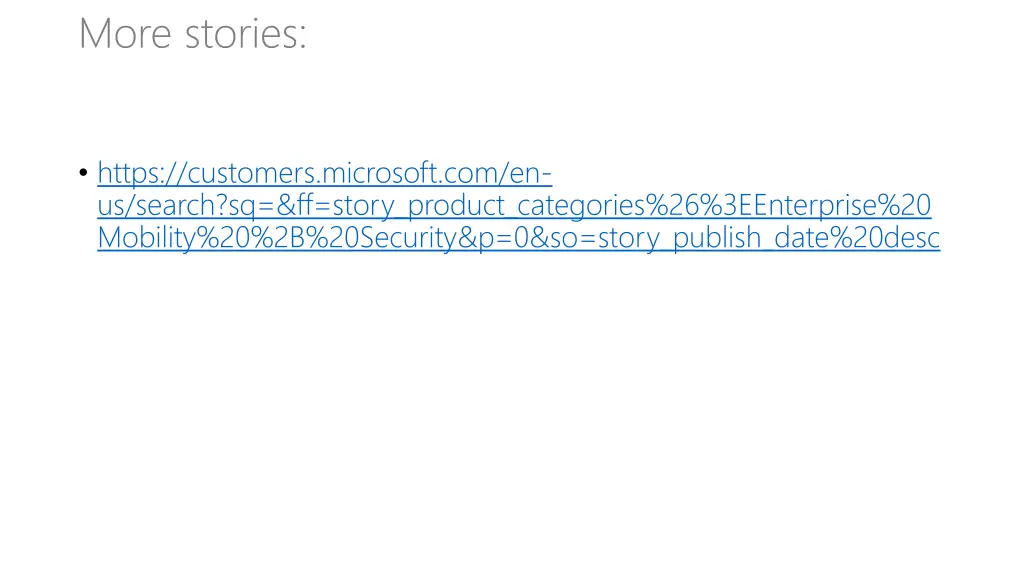This screenshot has height=576, width=1024.
Task: Click the word "Mobility" in the link
Action: pos(147,238)
